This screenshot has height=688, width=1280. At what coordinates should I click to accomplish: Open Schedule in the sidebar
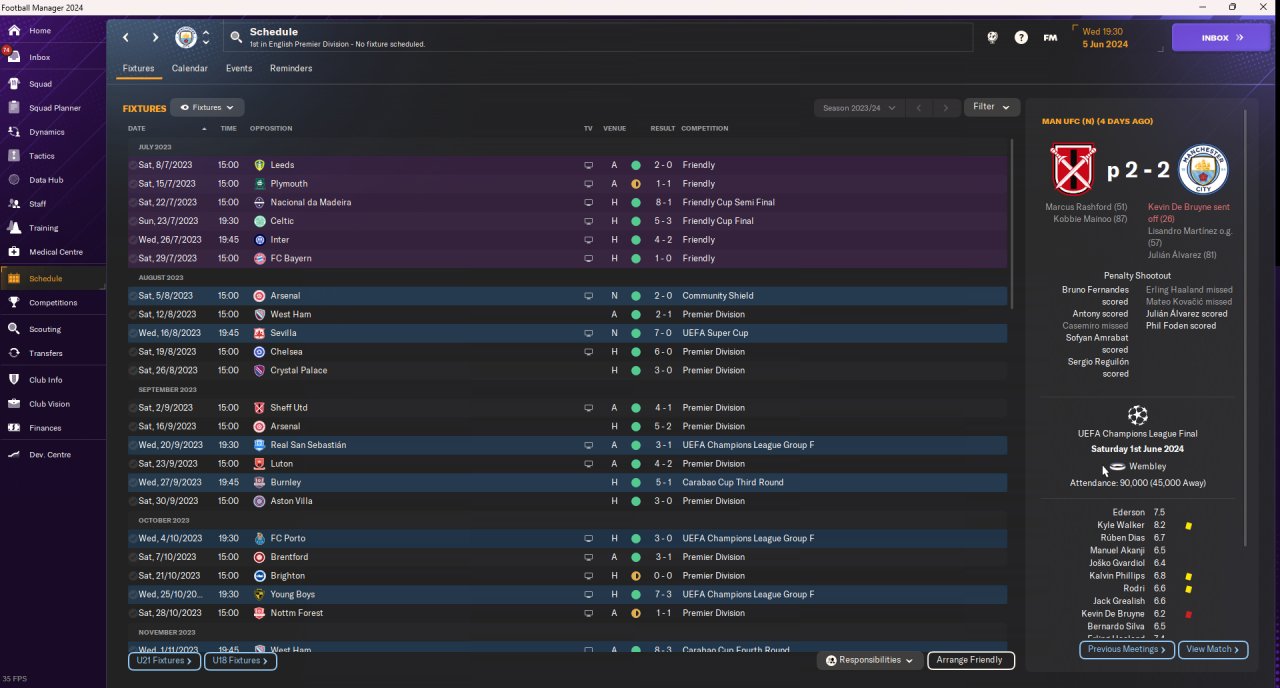click(52, 279)
